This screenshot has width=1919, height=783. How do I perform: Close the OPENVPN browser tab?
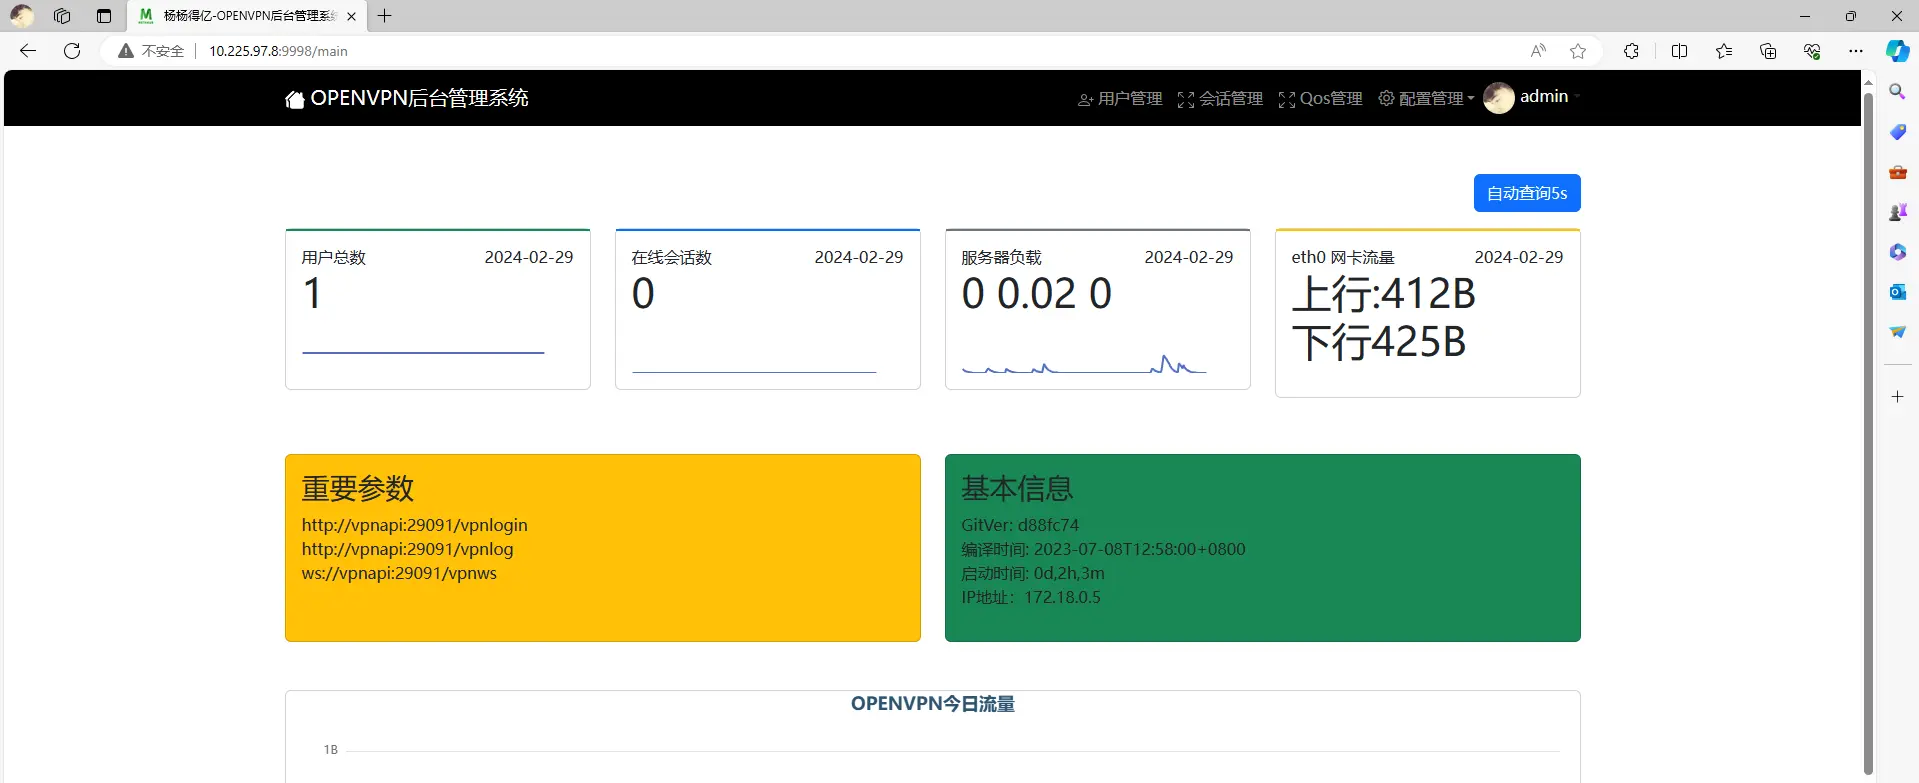351,16
